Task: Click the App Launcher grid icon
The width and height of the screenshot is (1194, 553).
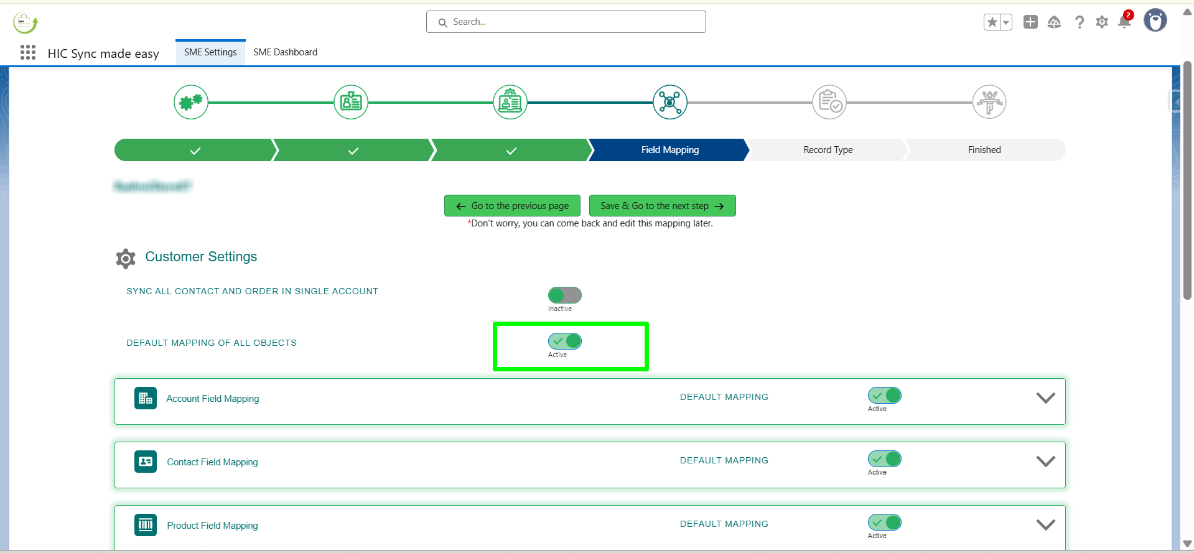Action: pyautogui.click(x=28, y=53)
